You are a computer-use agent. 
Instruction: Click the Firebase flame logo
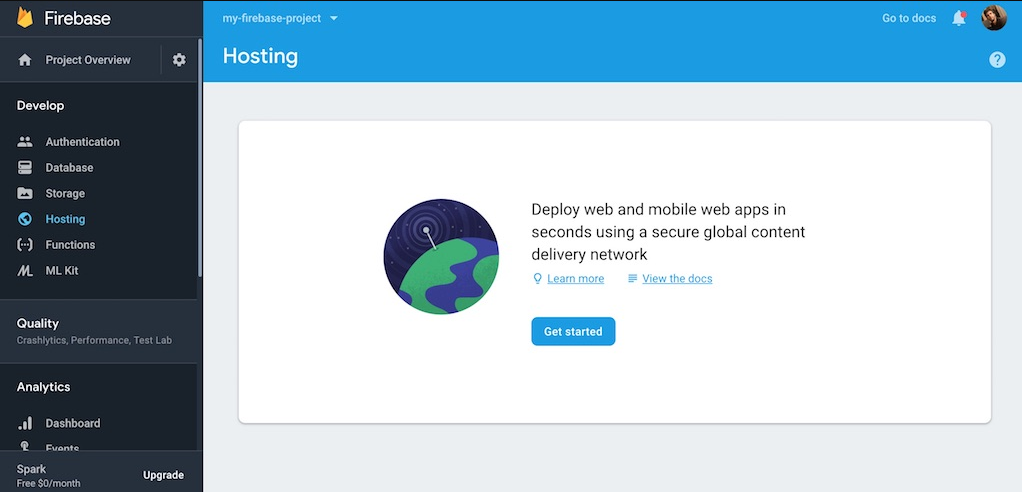coord(25,18)
